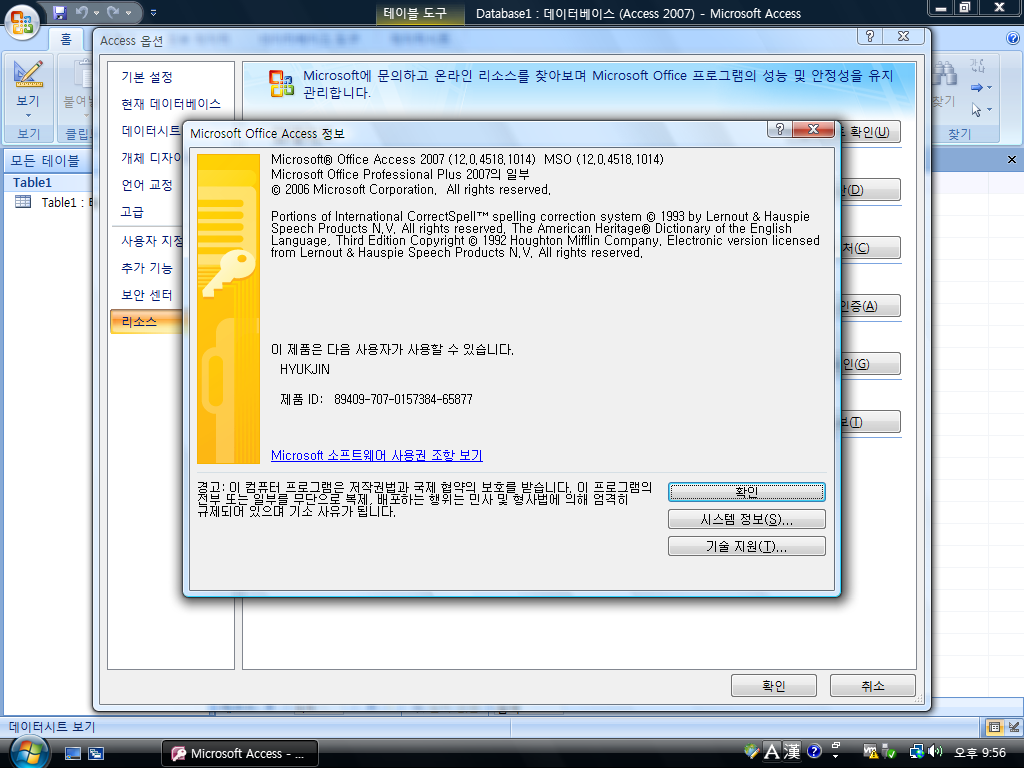Click 모든 테이블 navigation pane header
The width and height of the screenshot is (1024, 768).
49,160
